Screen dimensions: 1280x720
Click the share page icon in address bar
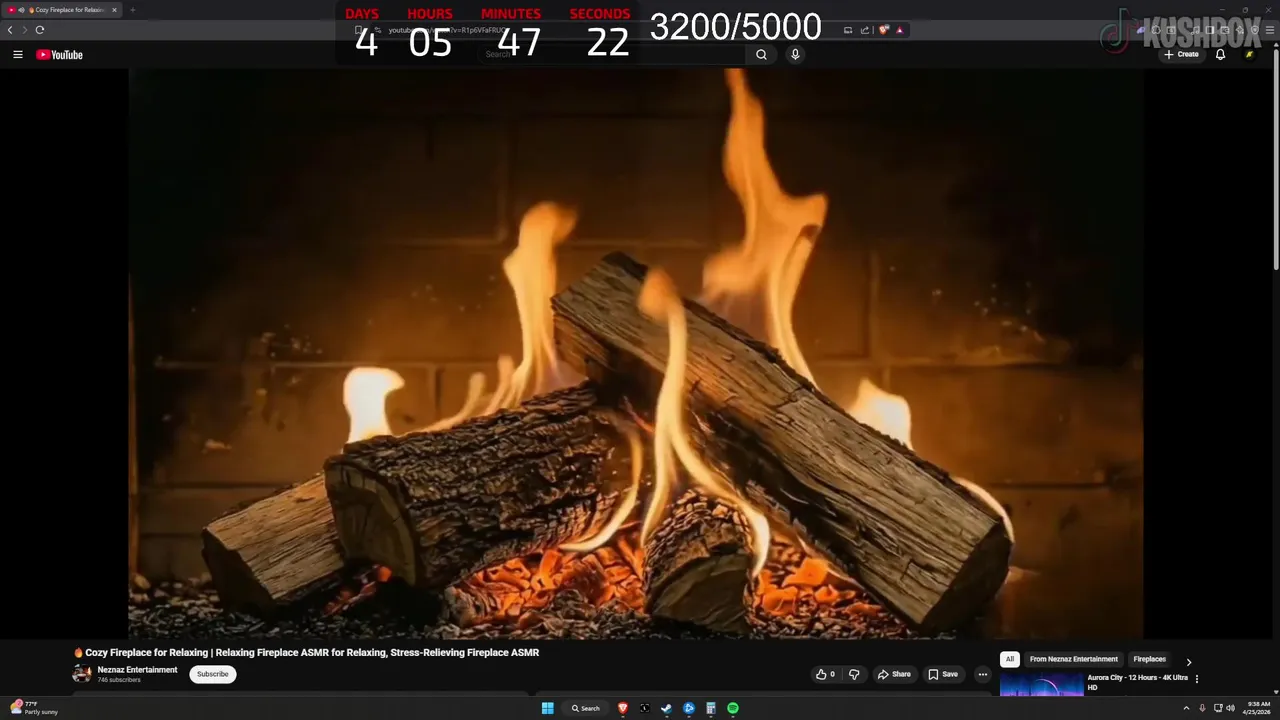(865, 30)
